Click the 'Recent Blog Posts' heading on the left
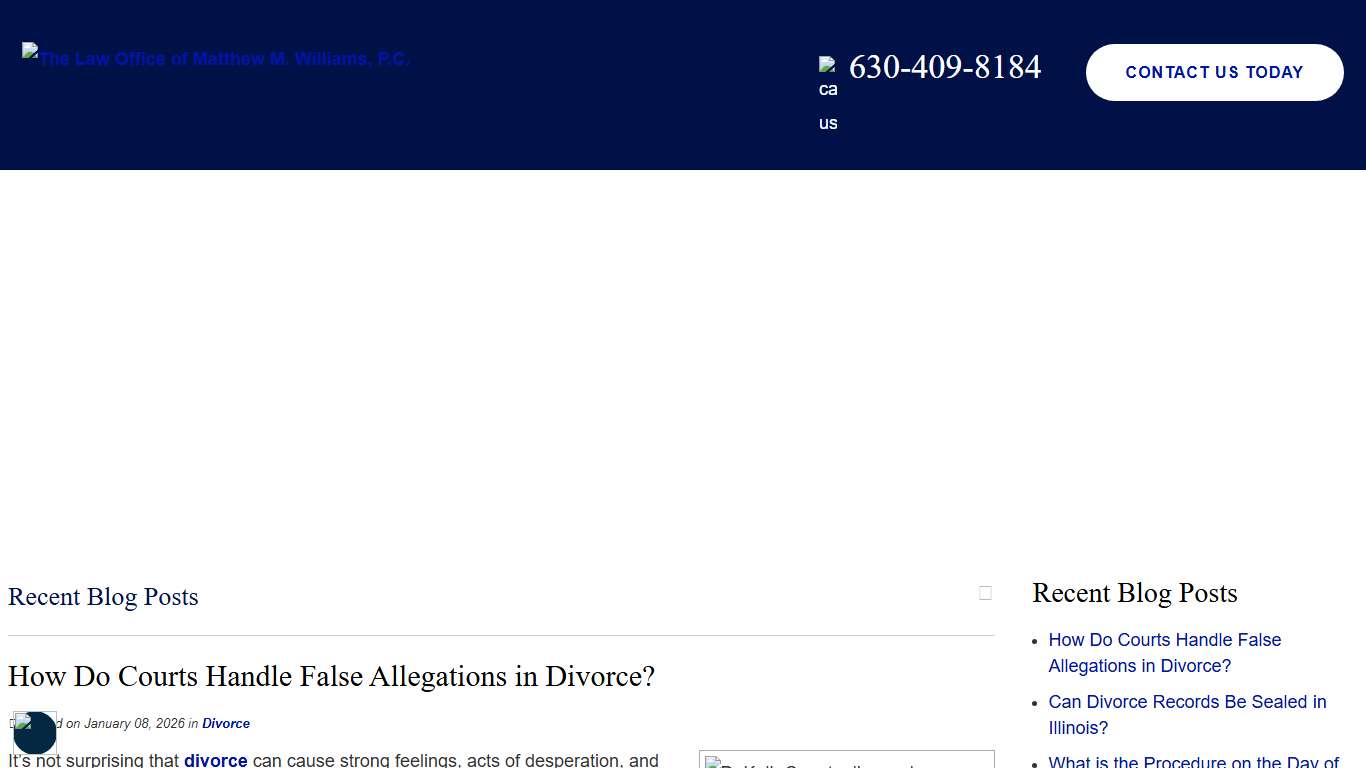The width and height of the screenshot is (1366, 768). (103, 597)
